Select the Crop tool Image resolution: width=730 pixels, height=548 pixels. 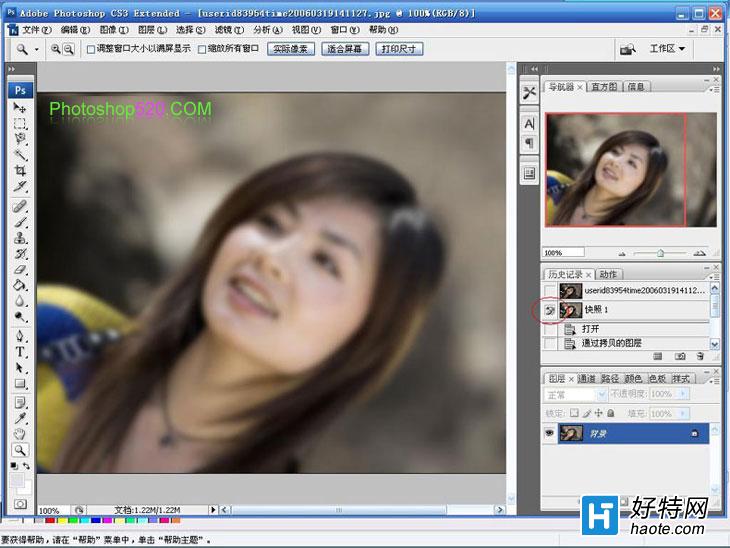click(20, 170)
